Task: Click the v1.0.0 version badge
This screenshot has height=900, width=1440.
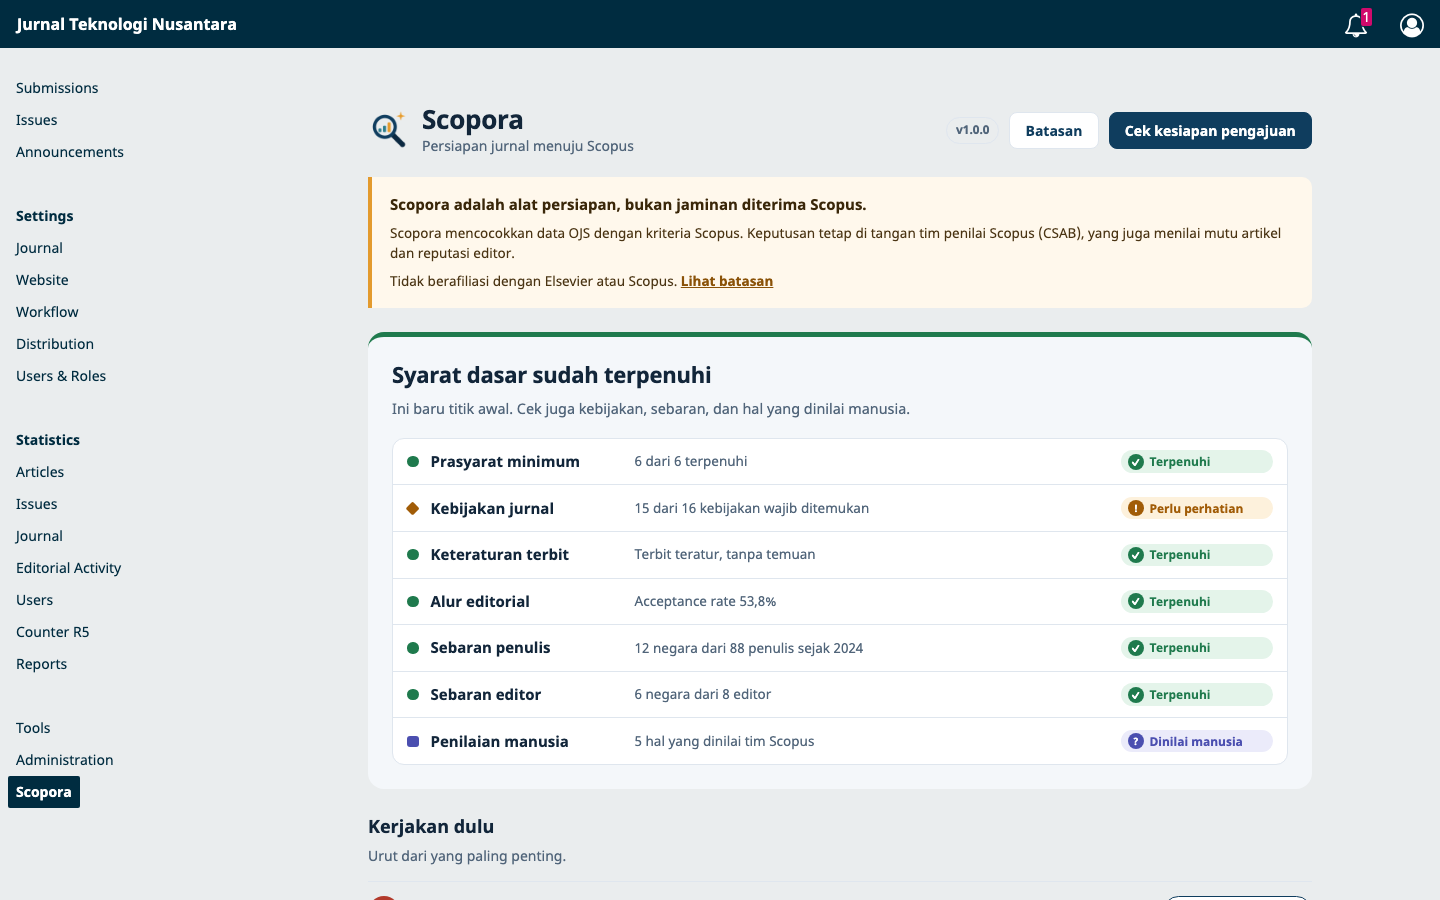Action: pyautogui.click(x=972, y=130)
